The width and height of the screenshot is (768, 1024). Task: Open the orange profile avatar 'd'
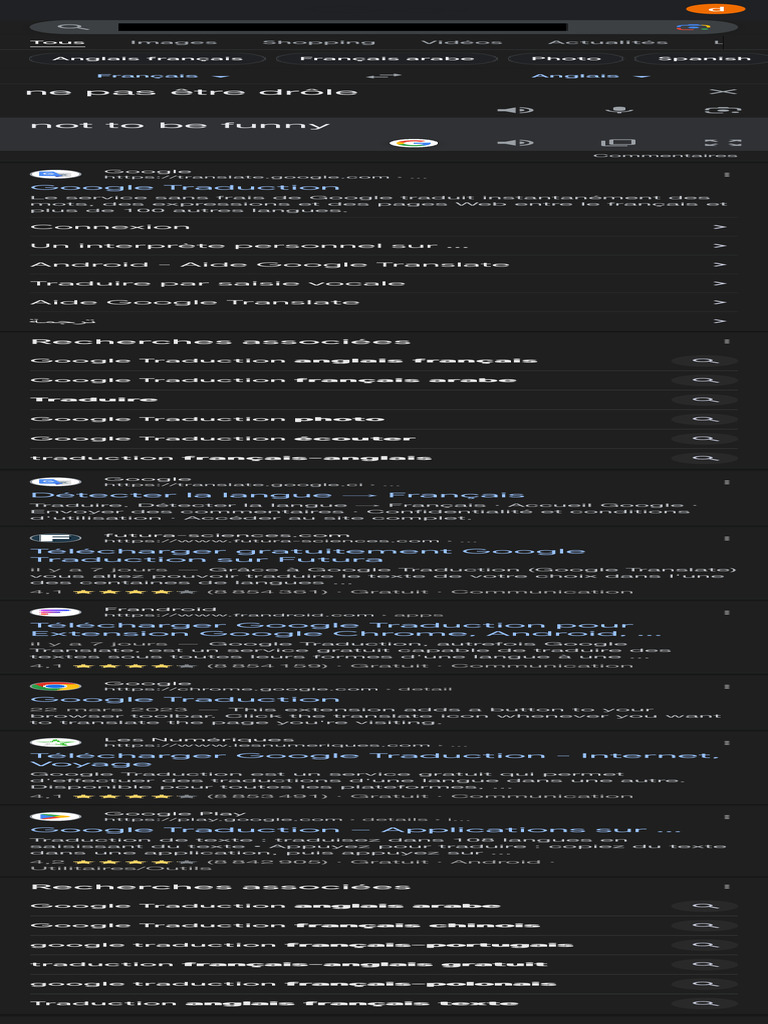pos(716,8)
